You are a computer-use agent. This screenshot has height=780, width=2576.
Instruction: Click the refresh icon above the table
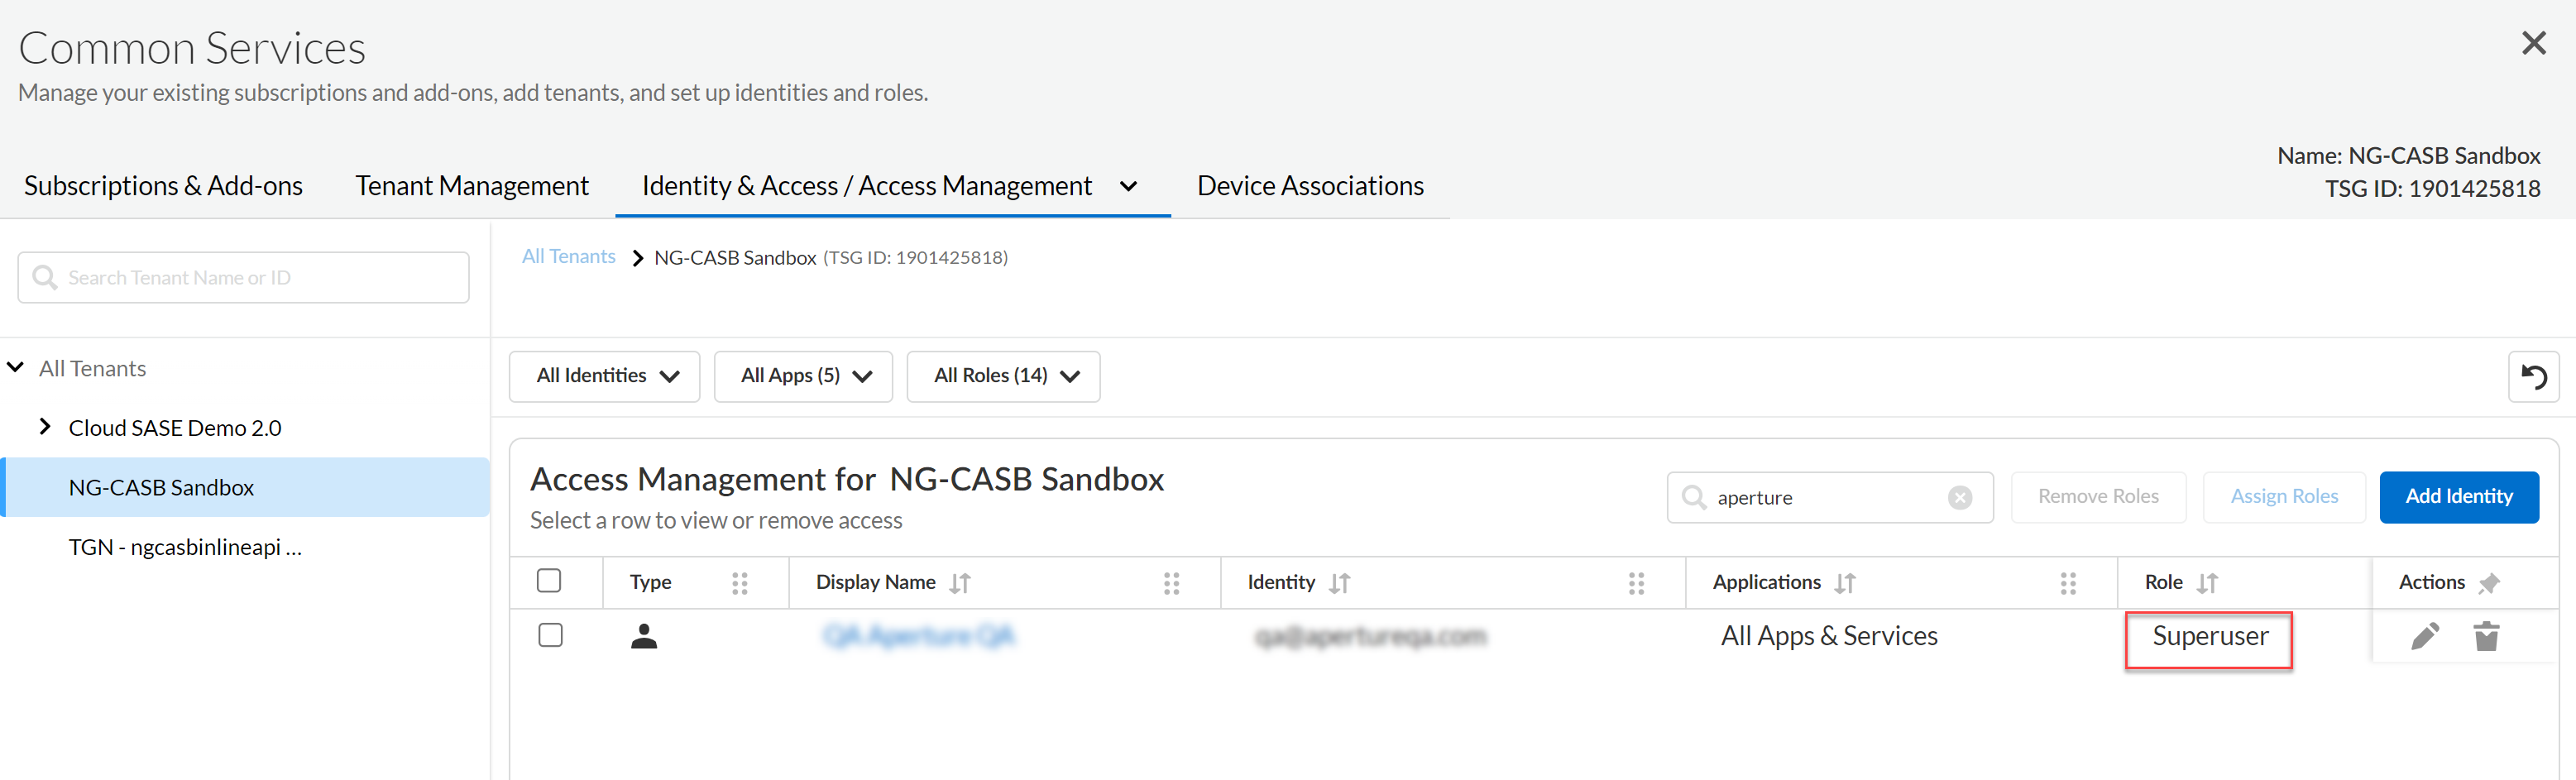point(2533,377)
